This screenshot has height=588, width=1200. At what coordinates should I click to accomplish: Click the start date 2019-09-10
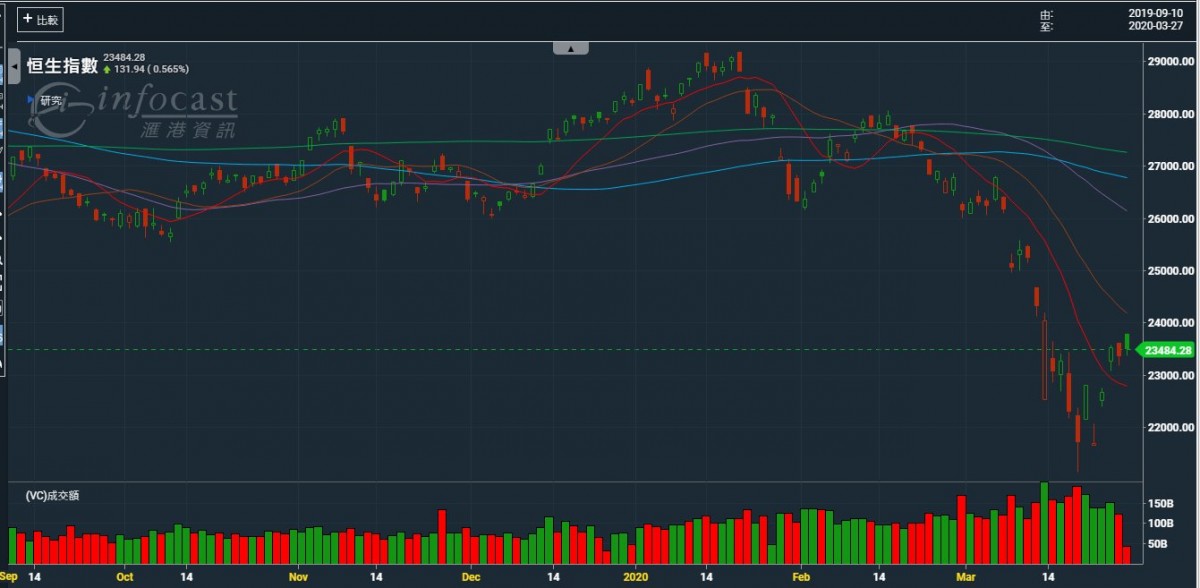(1153, 13)
